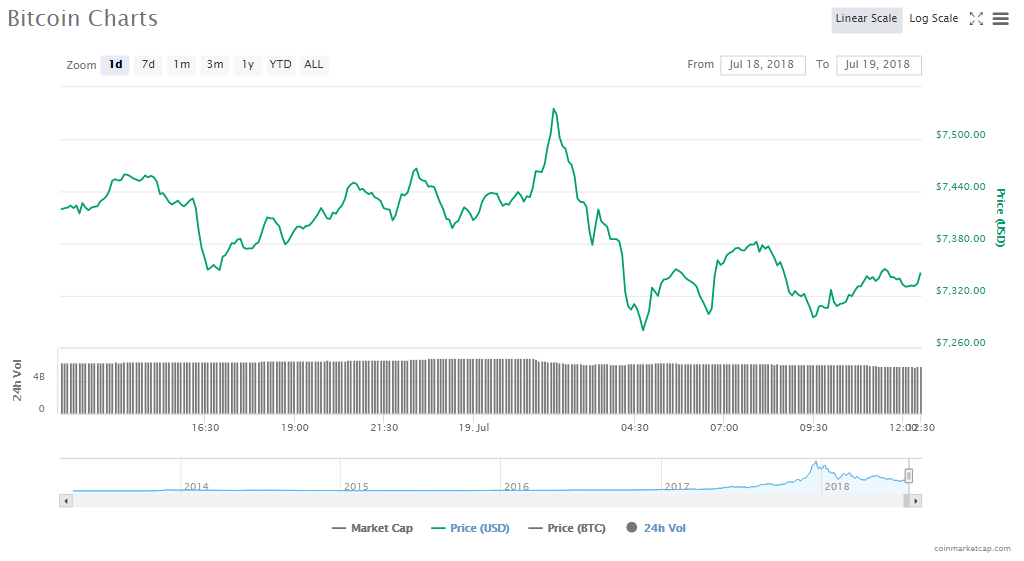Choose the 1y zoom option
This screenshot has height=561, width=1024.
click(x=247, y=65)
